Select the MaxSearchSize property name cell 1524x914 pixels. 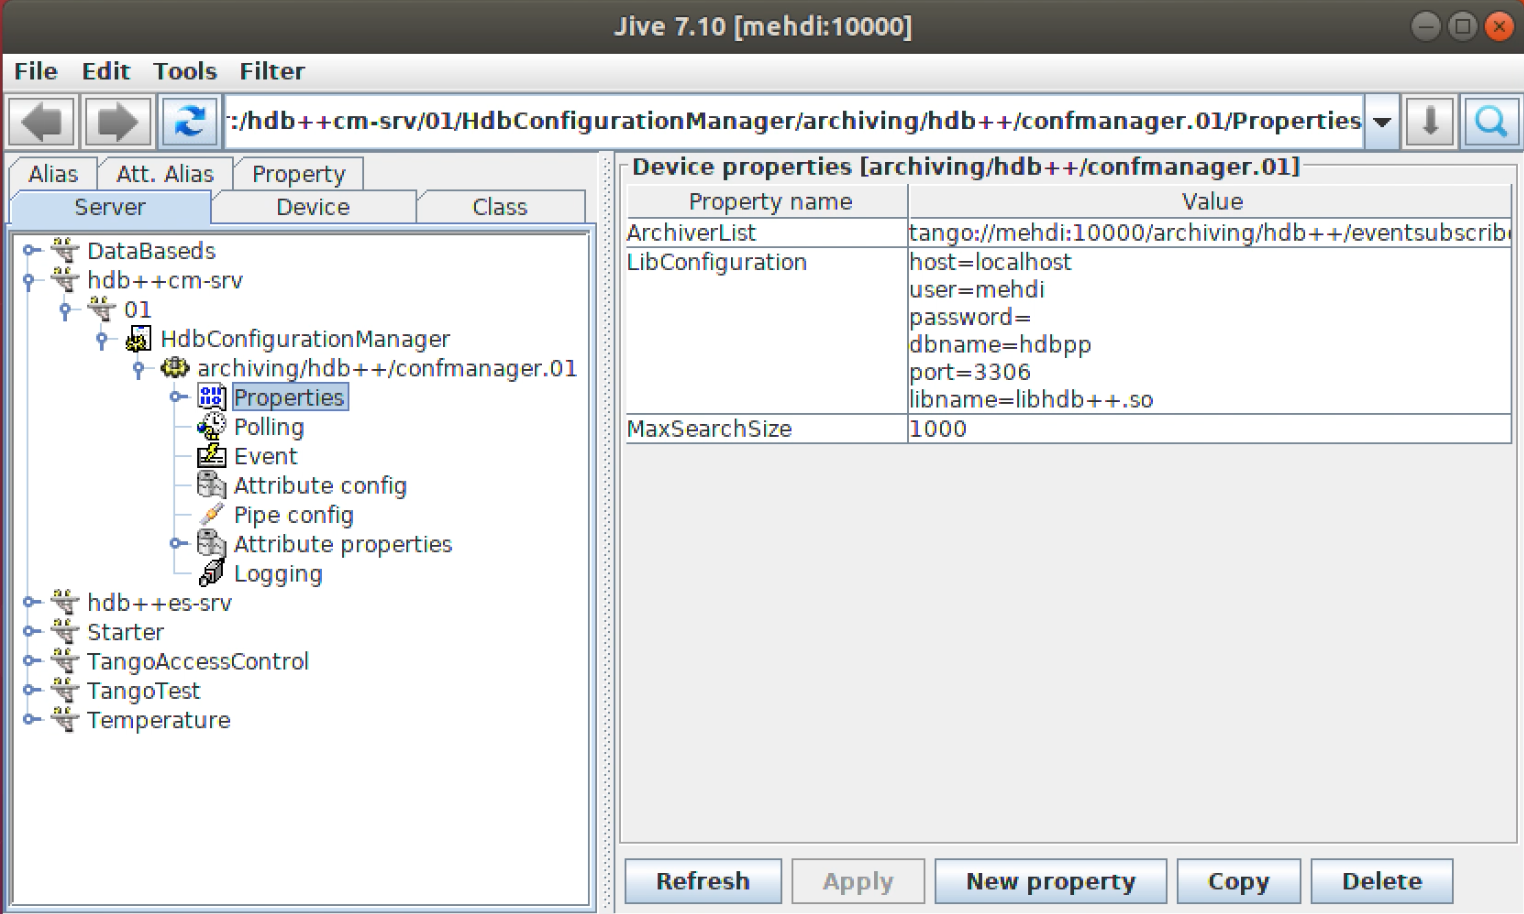point(767,429)
